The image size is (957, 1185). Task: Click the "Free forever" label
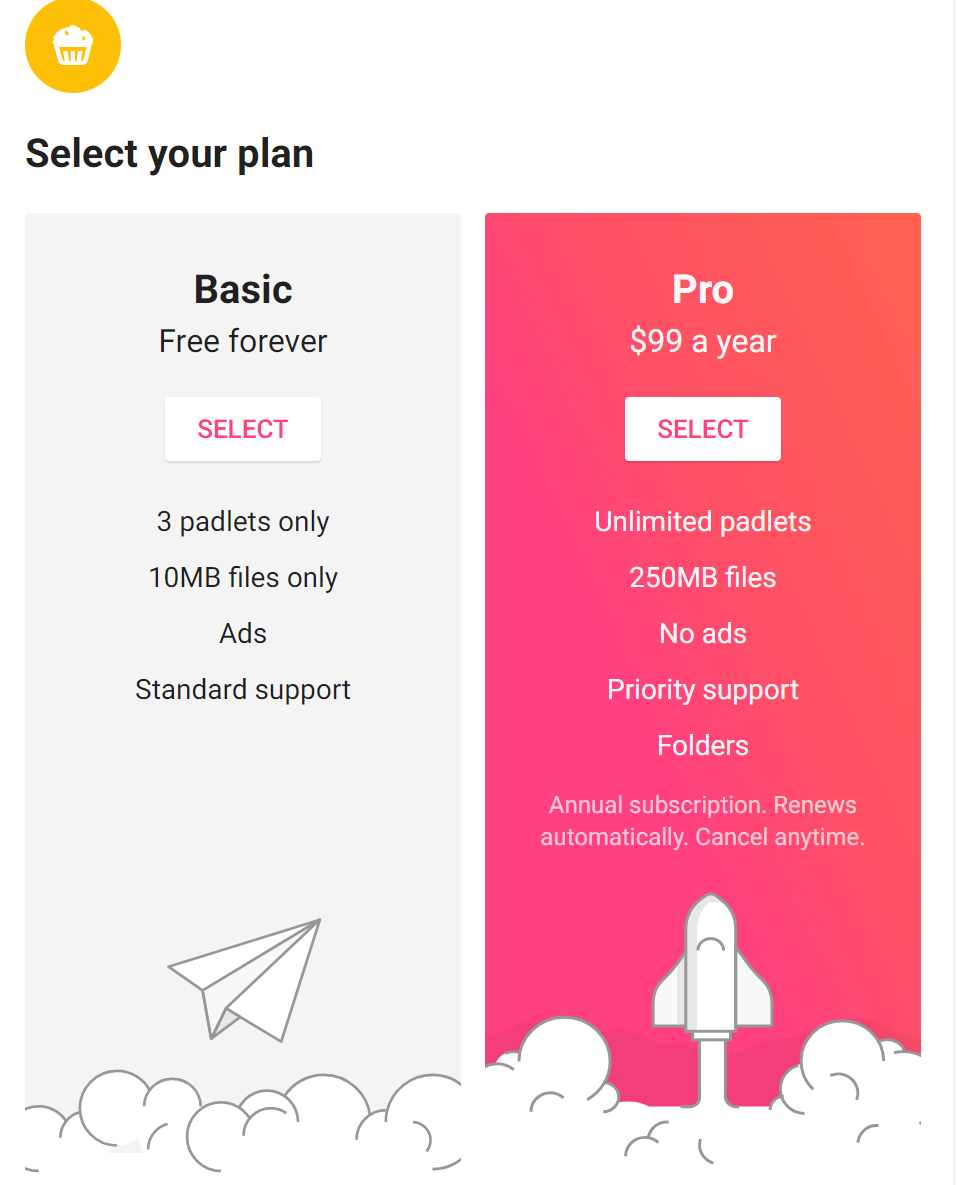point(243,341)
